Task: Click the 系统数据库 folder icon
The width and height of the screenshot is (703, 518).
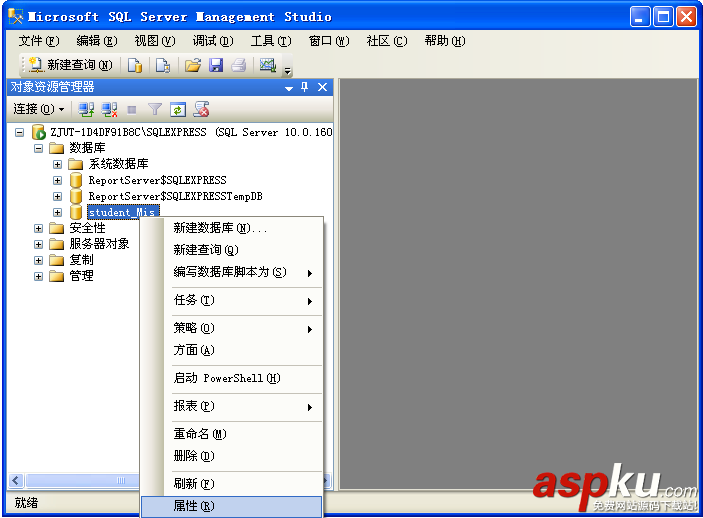Action: pyautogui.click(x=76, y=164)
